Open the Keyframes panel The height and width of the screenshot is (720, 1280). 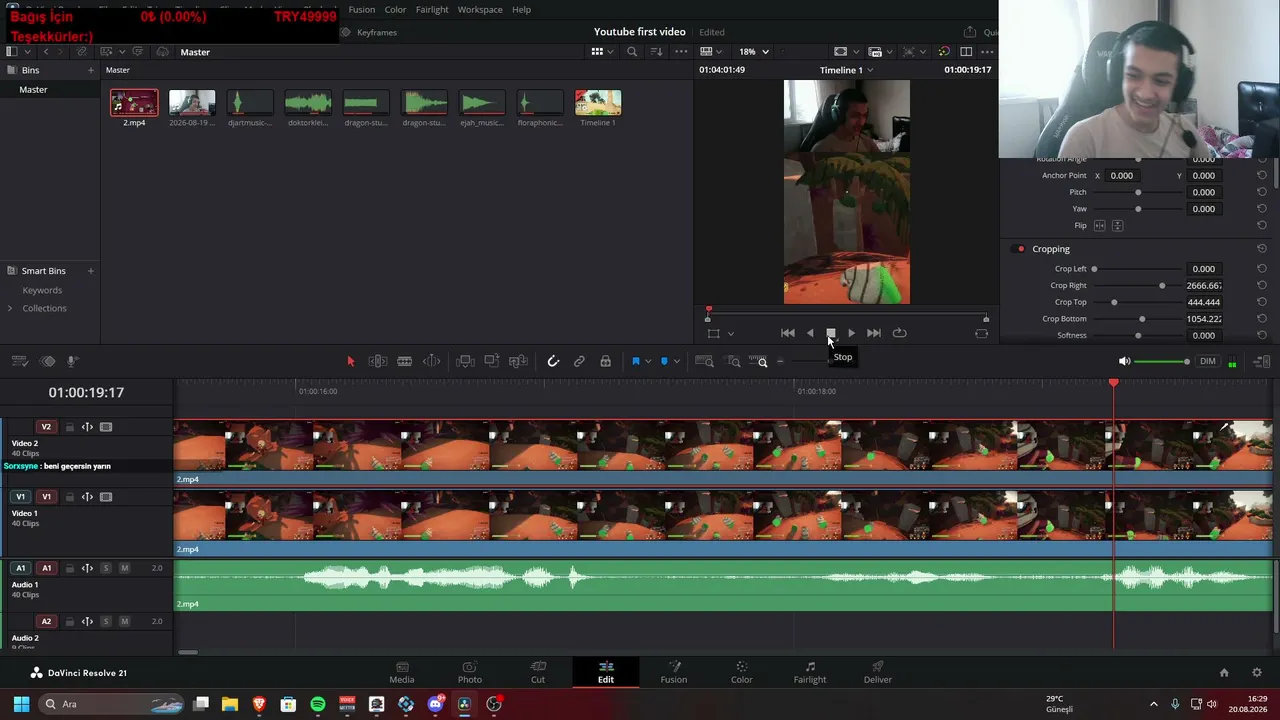[x=369, y=32]
